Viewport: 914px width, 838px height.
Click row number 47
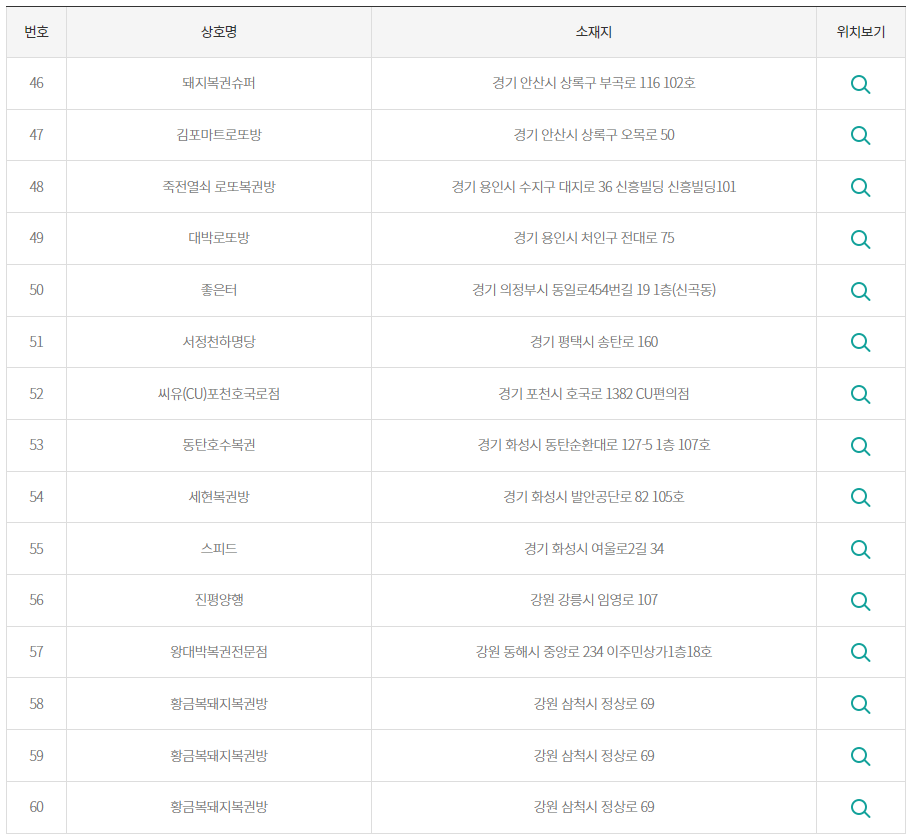tap(36, 135)
